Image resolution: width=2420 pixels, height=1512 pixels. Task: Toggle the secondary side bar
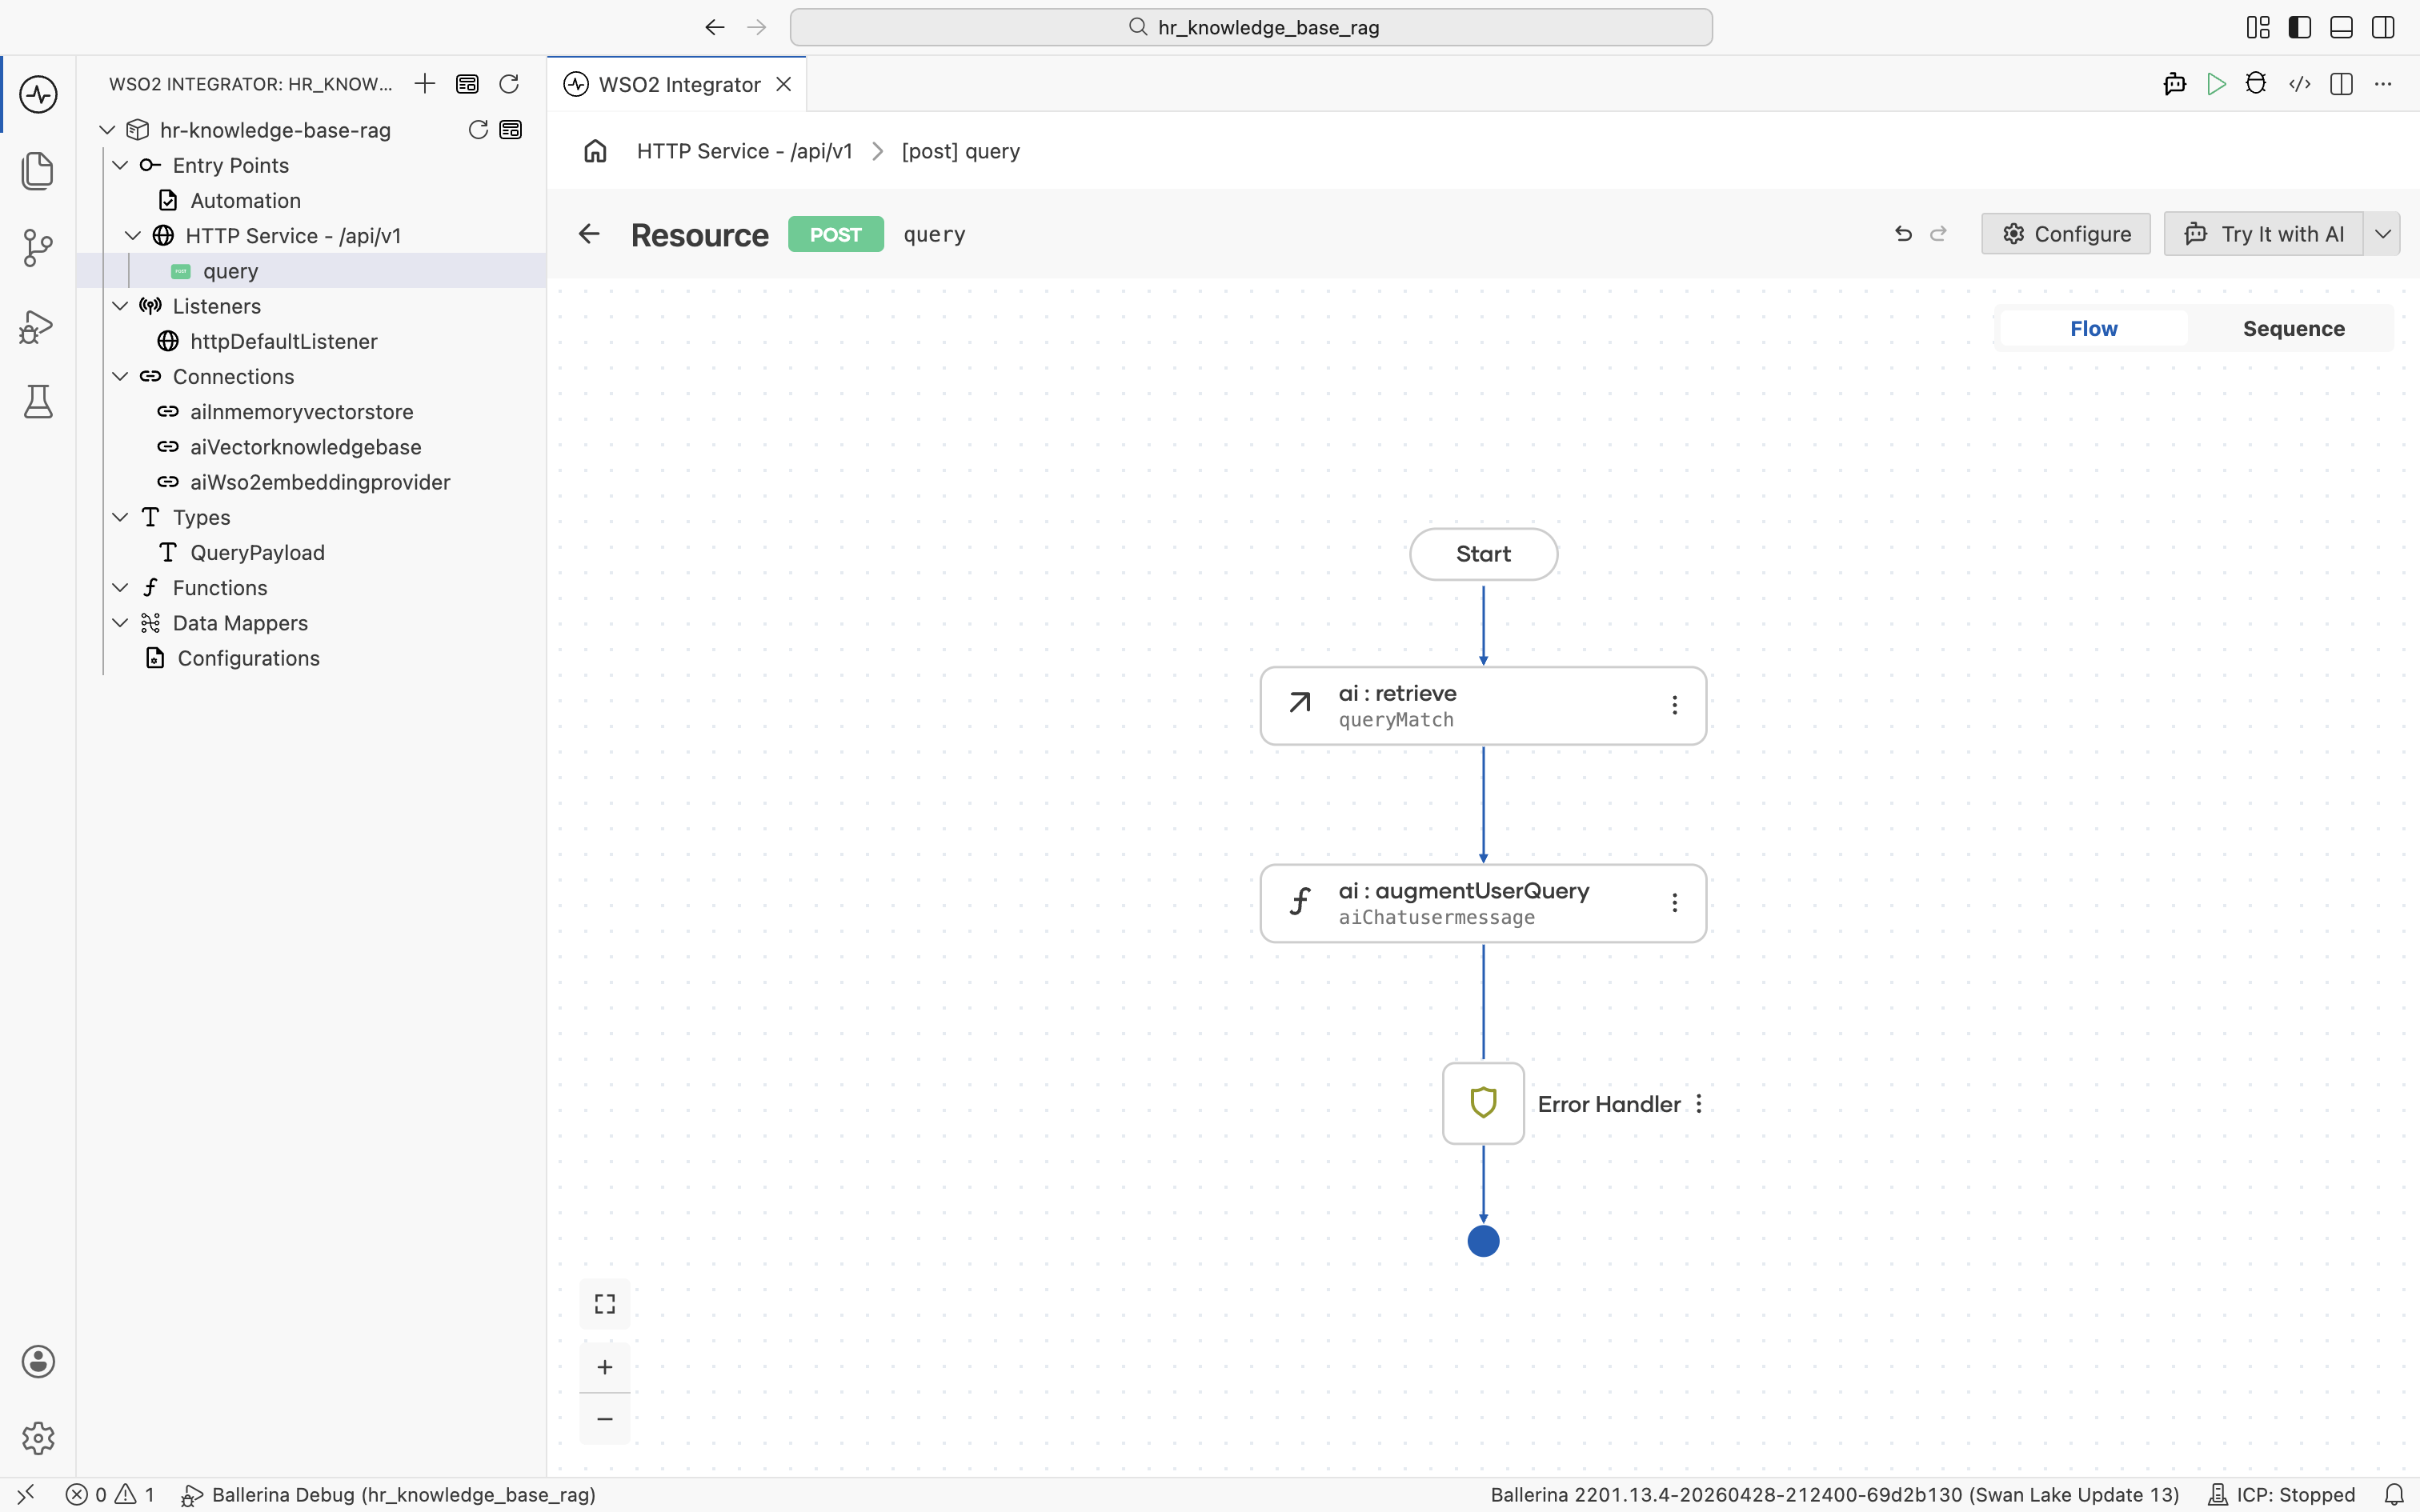coord(2383,27)
